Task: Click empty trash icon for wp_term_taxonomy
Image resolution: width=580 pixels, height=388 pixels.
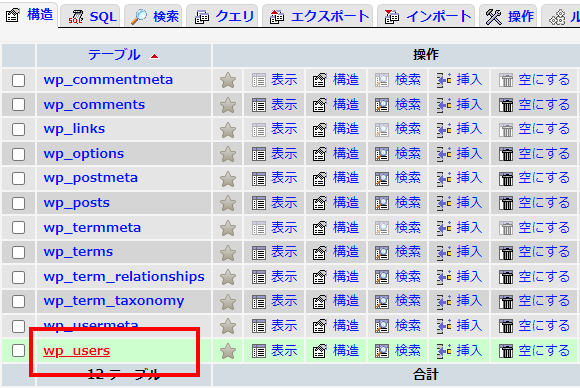Action: pos(506,302)
